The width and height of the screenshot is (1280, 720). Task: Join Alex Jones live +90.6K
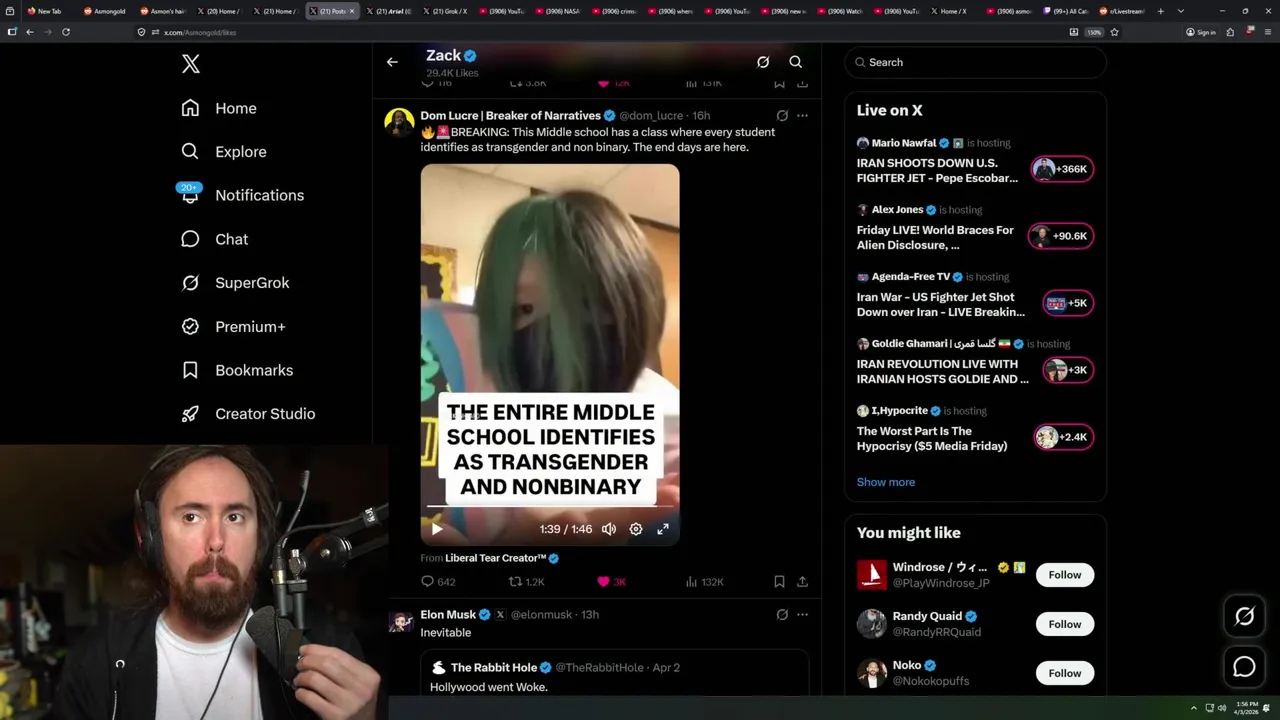(x=1062, y=236)
